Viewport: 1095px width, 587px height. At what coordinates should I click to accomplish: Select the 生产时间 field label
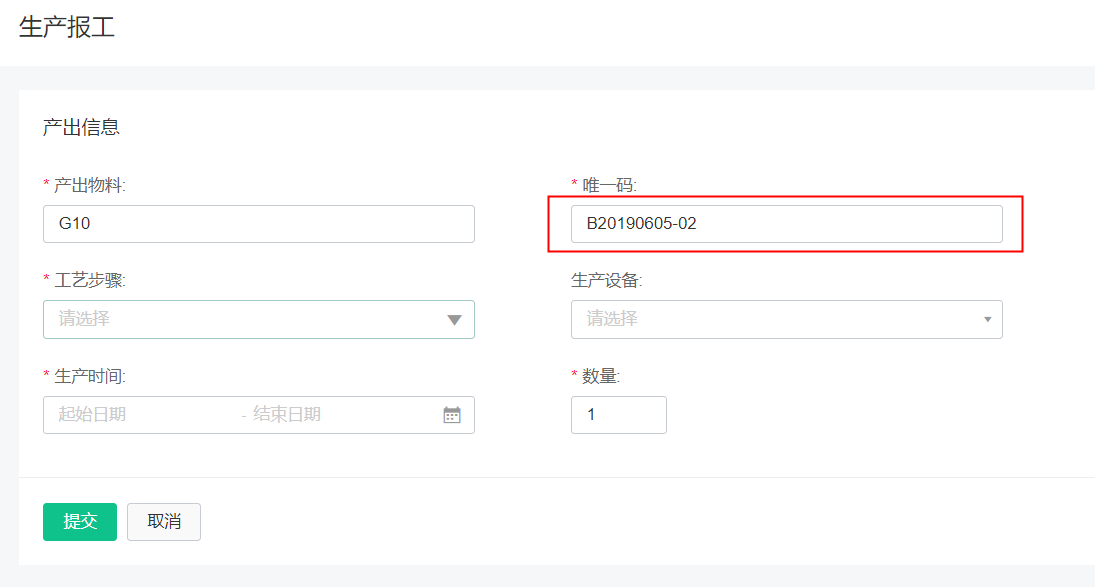point(89,376)
